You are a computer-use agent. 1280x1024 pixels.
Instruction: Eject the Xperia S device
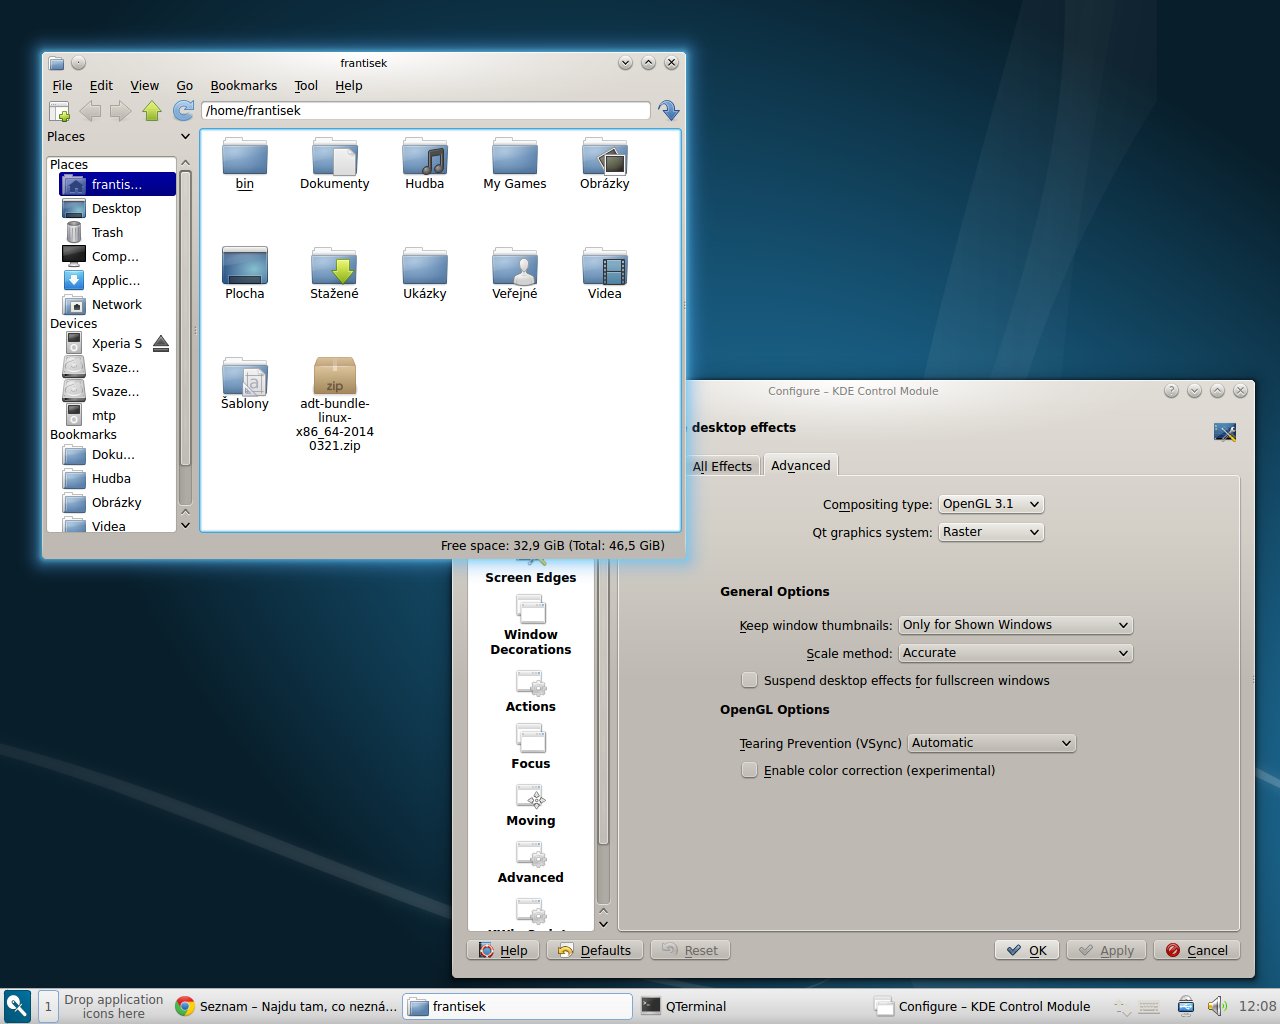tap(161, 344)
